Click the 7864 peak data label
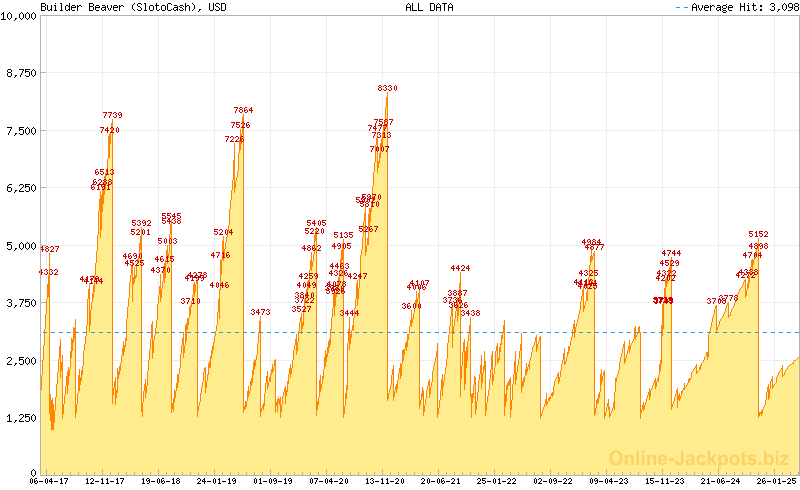800x490 pixels. tap(243, 110)
